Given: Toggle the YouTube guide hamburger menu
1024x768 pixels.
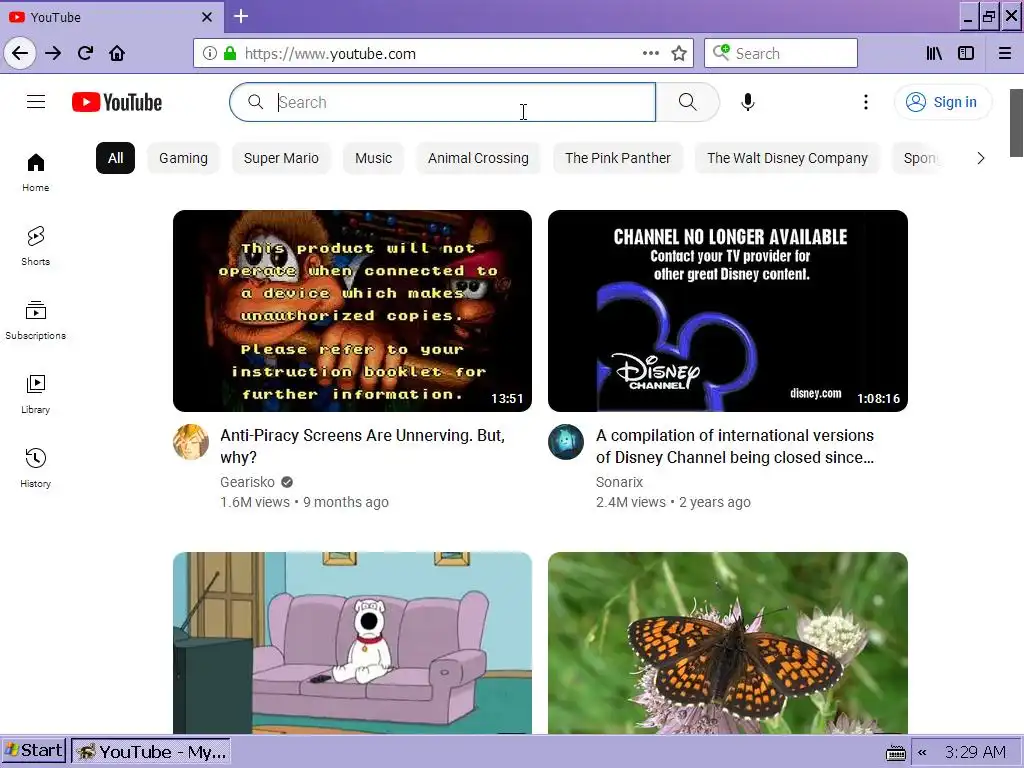Looking at the screenshot, I should pos(36,102).
